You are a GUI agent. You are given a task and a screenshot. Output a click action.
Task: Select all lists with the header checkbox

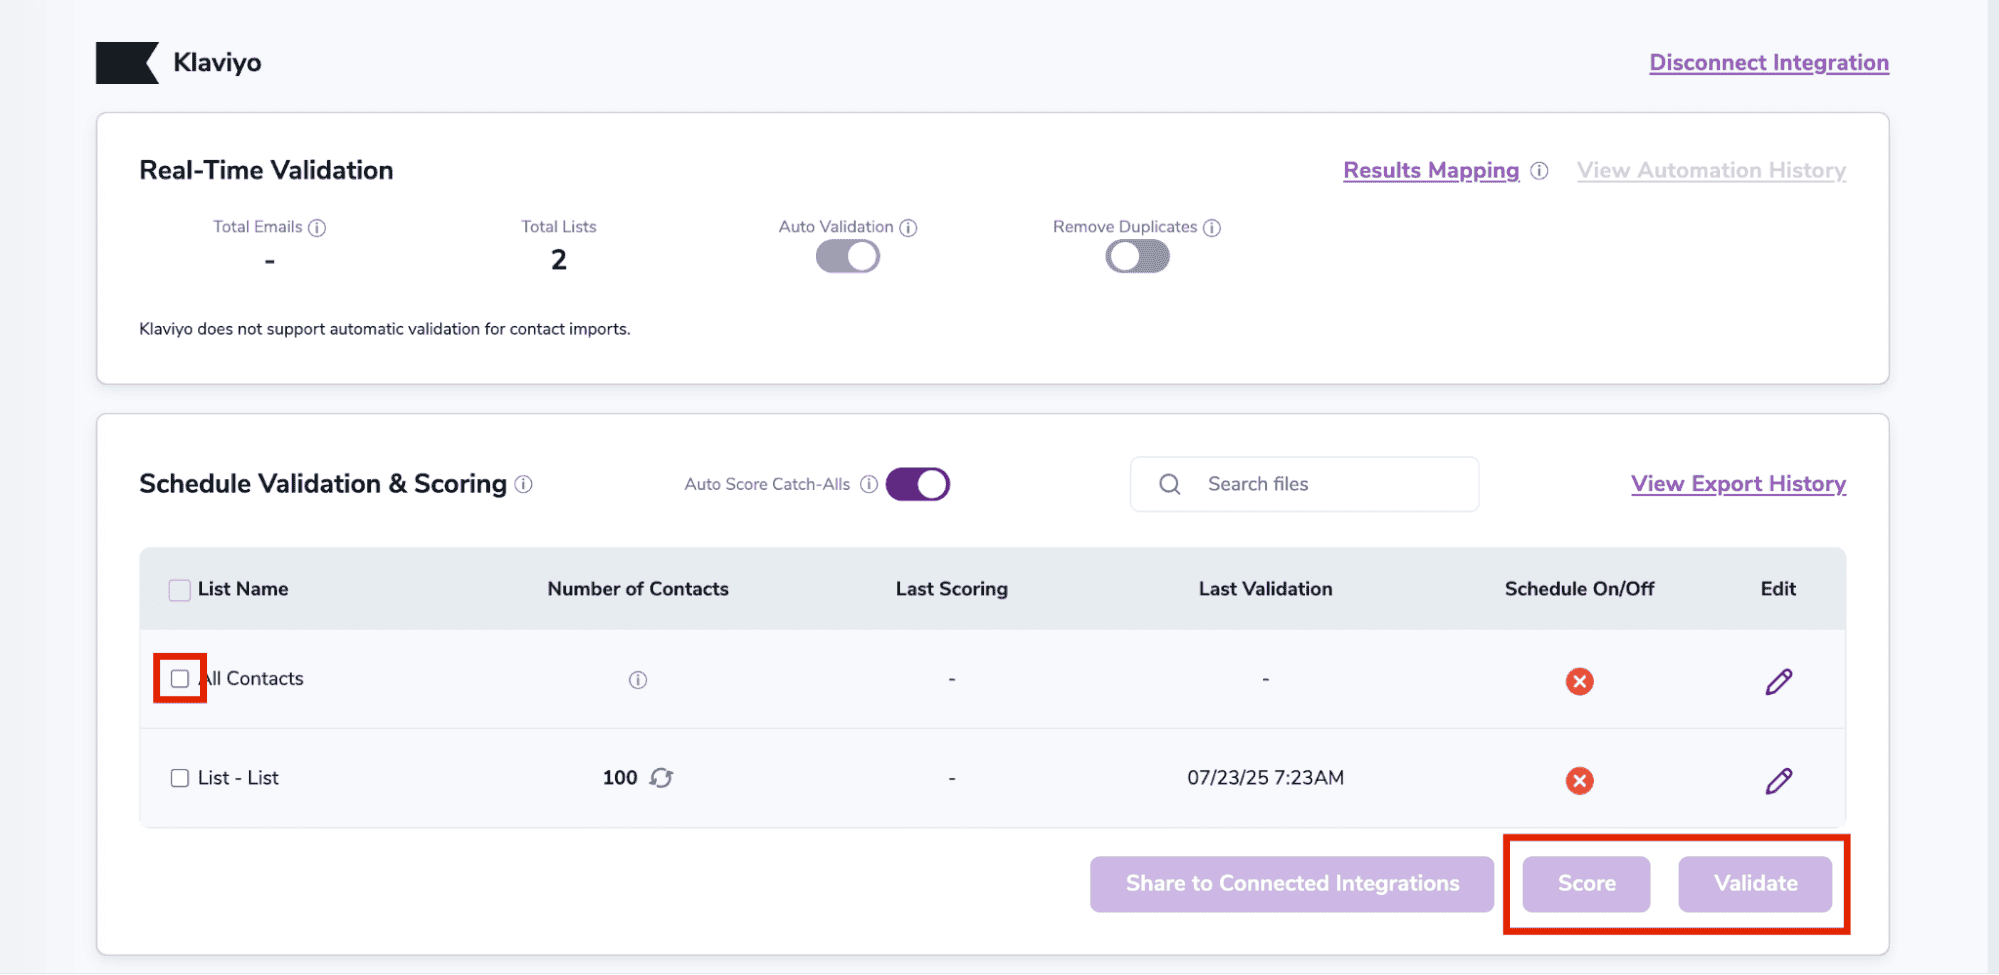click(x=179, y=589)
